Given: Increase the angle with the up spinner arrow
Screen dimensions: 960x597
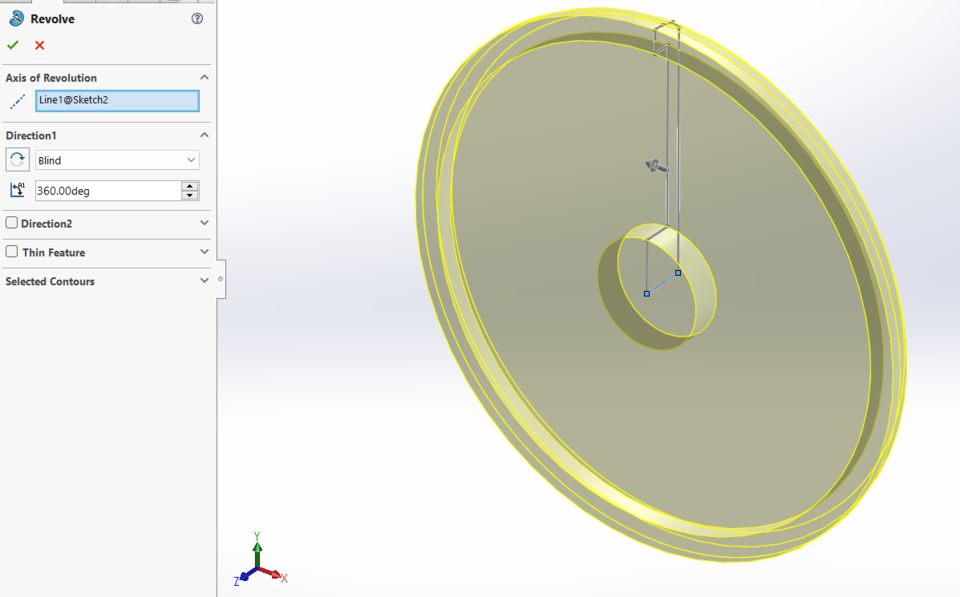Looking at the screenshot, I should [x=190, y=186].
